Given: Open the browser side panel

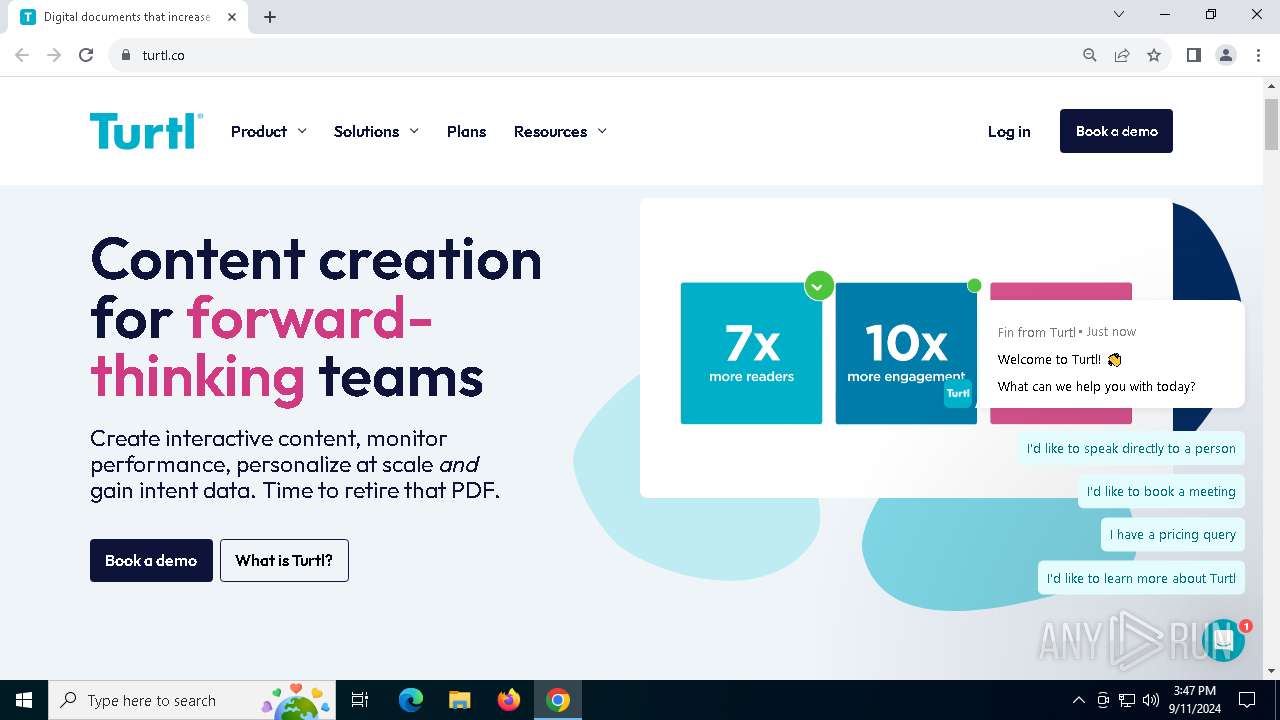Looking at the screenshot, I should pos(1193,55).
